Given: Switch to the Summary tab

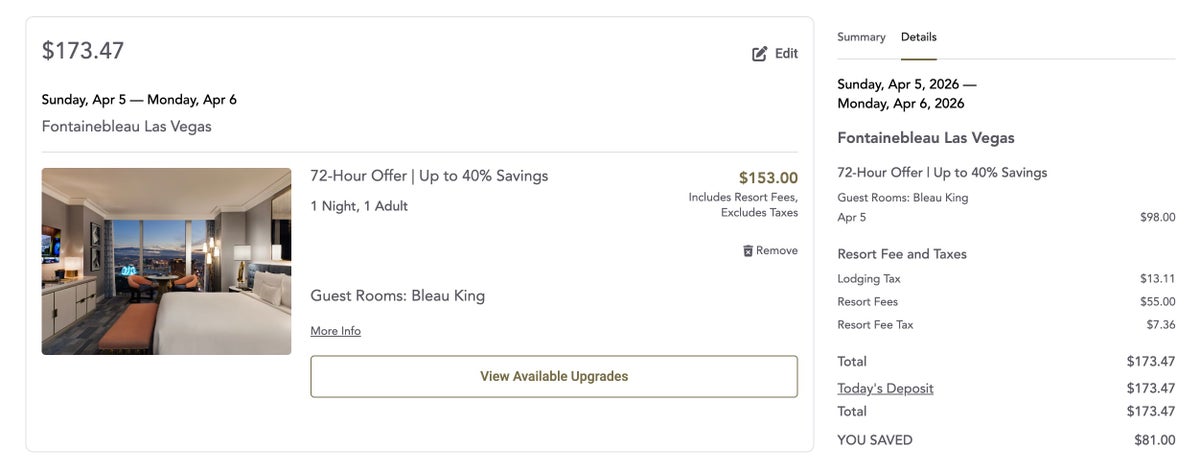Looking at the screenshot, I should (861, 37).
